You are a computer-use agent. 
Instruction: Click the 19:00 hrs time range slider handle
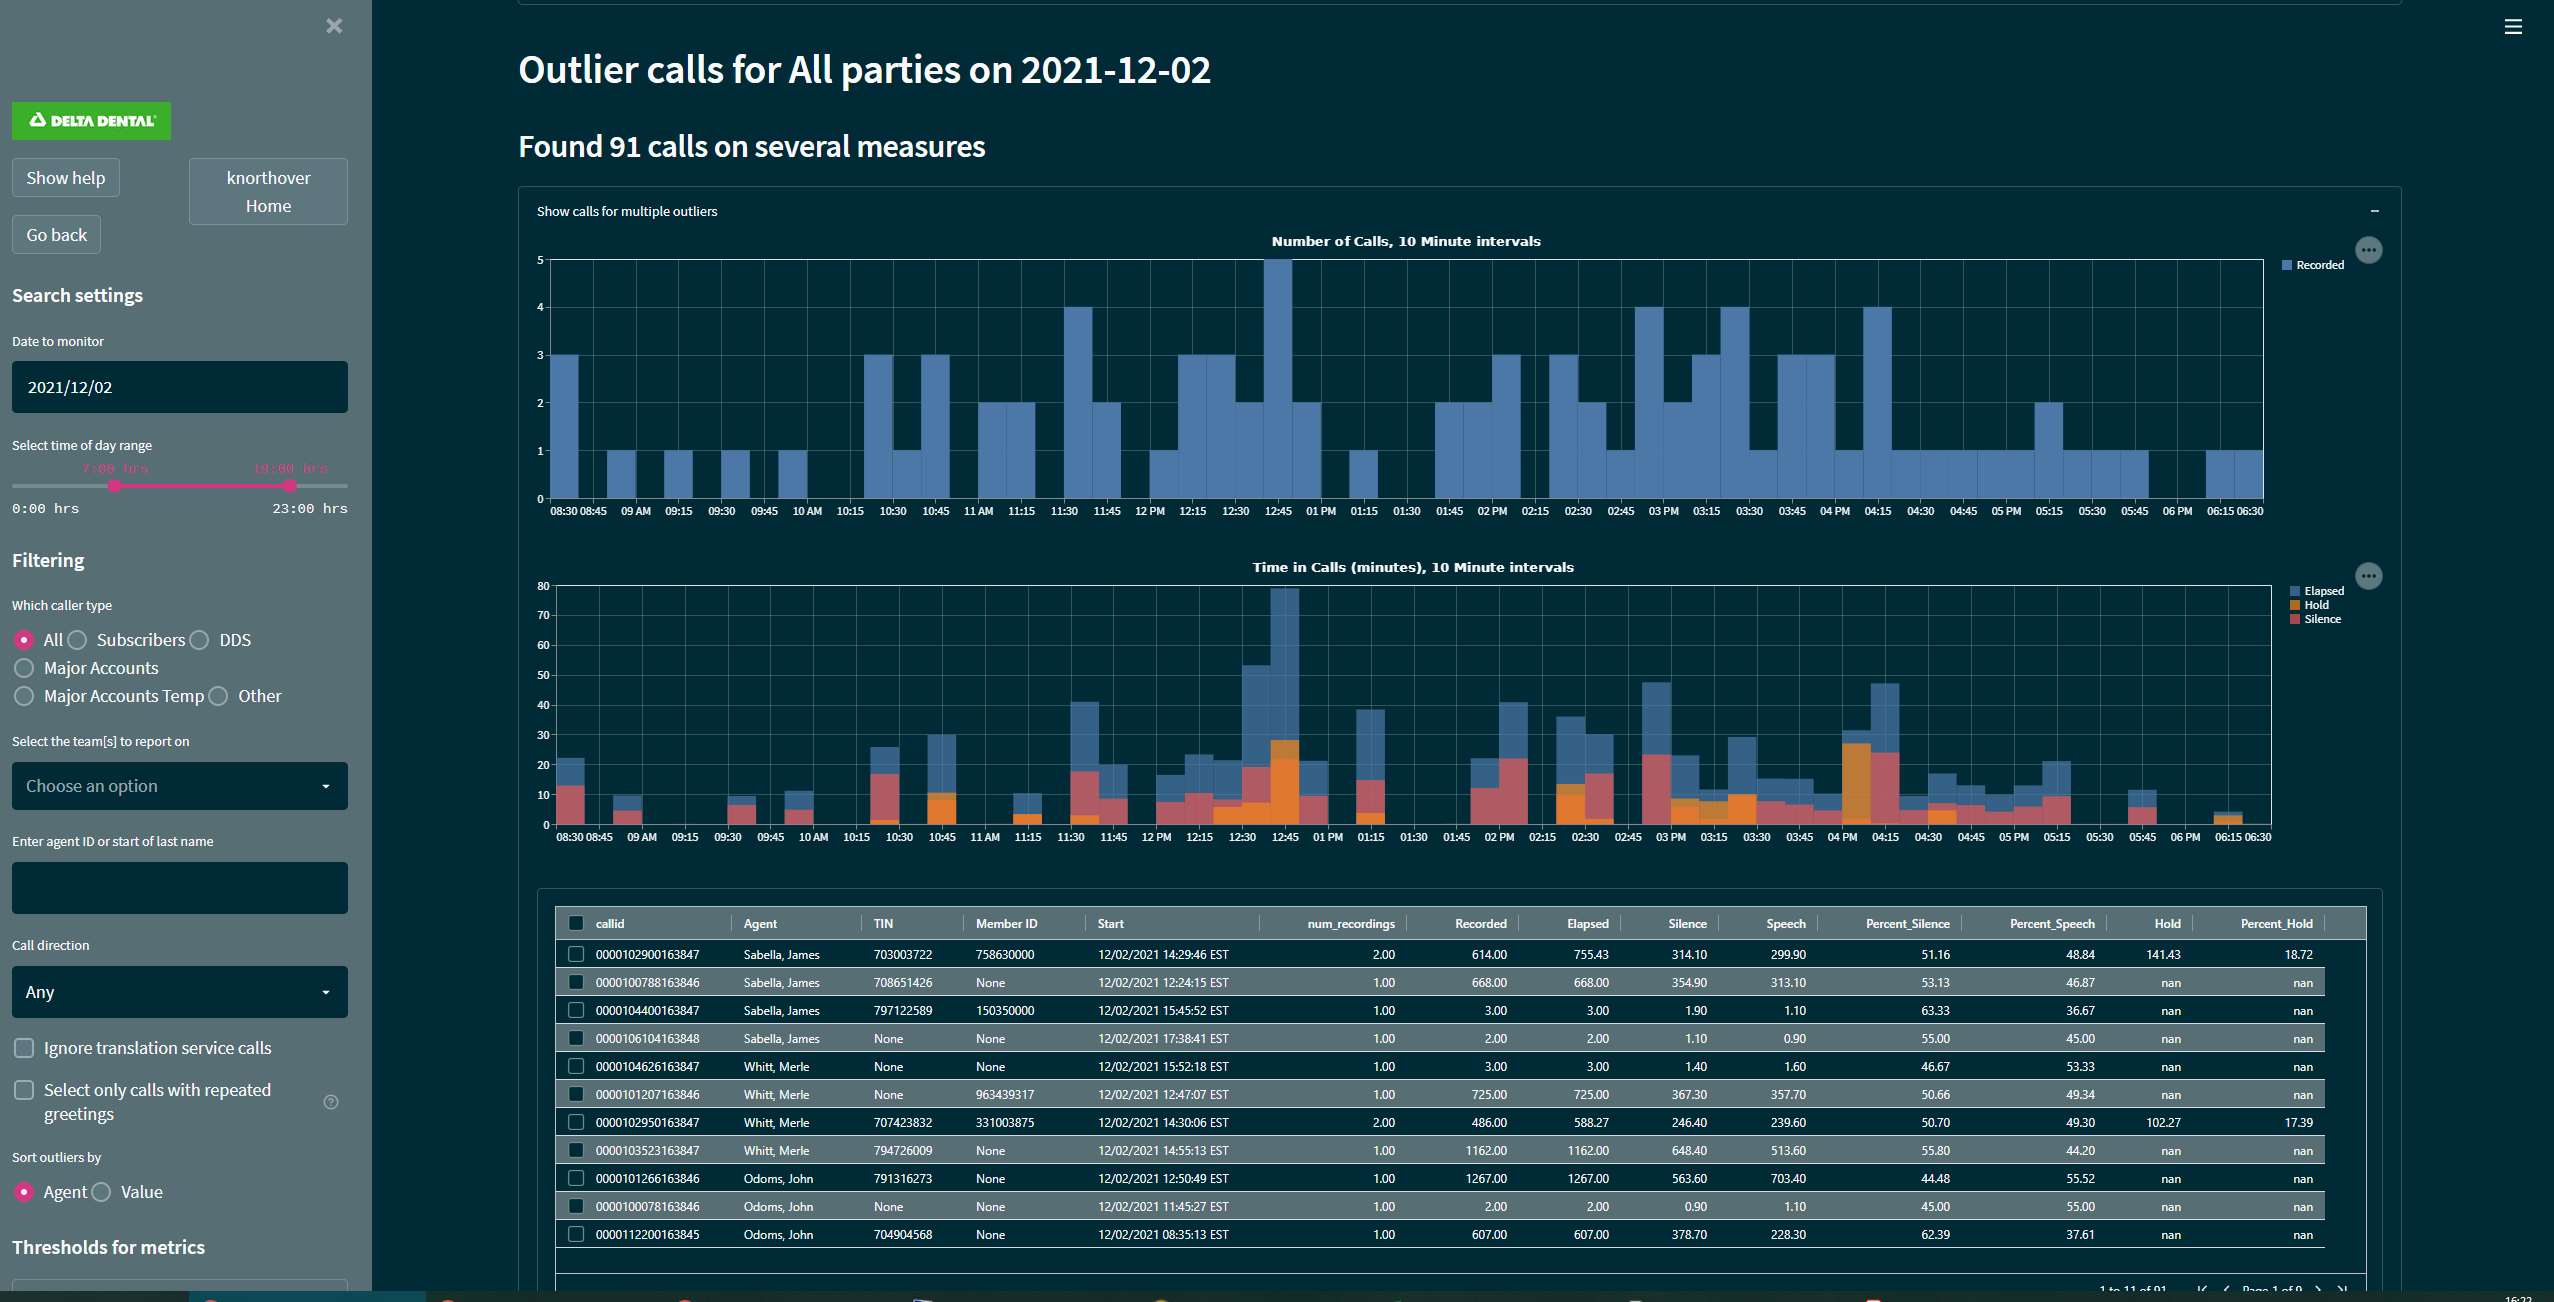[290, 486]
